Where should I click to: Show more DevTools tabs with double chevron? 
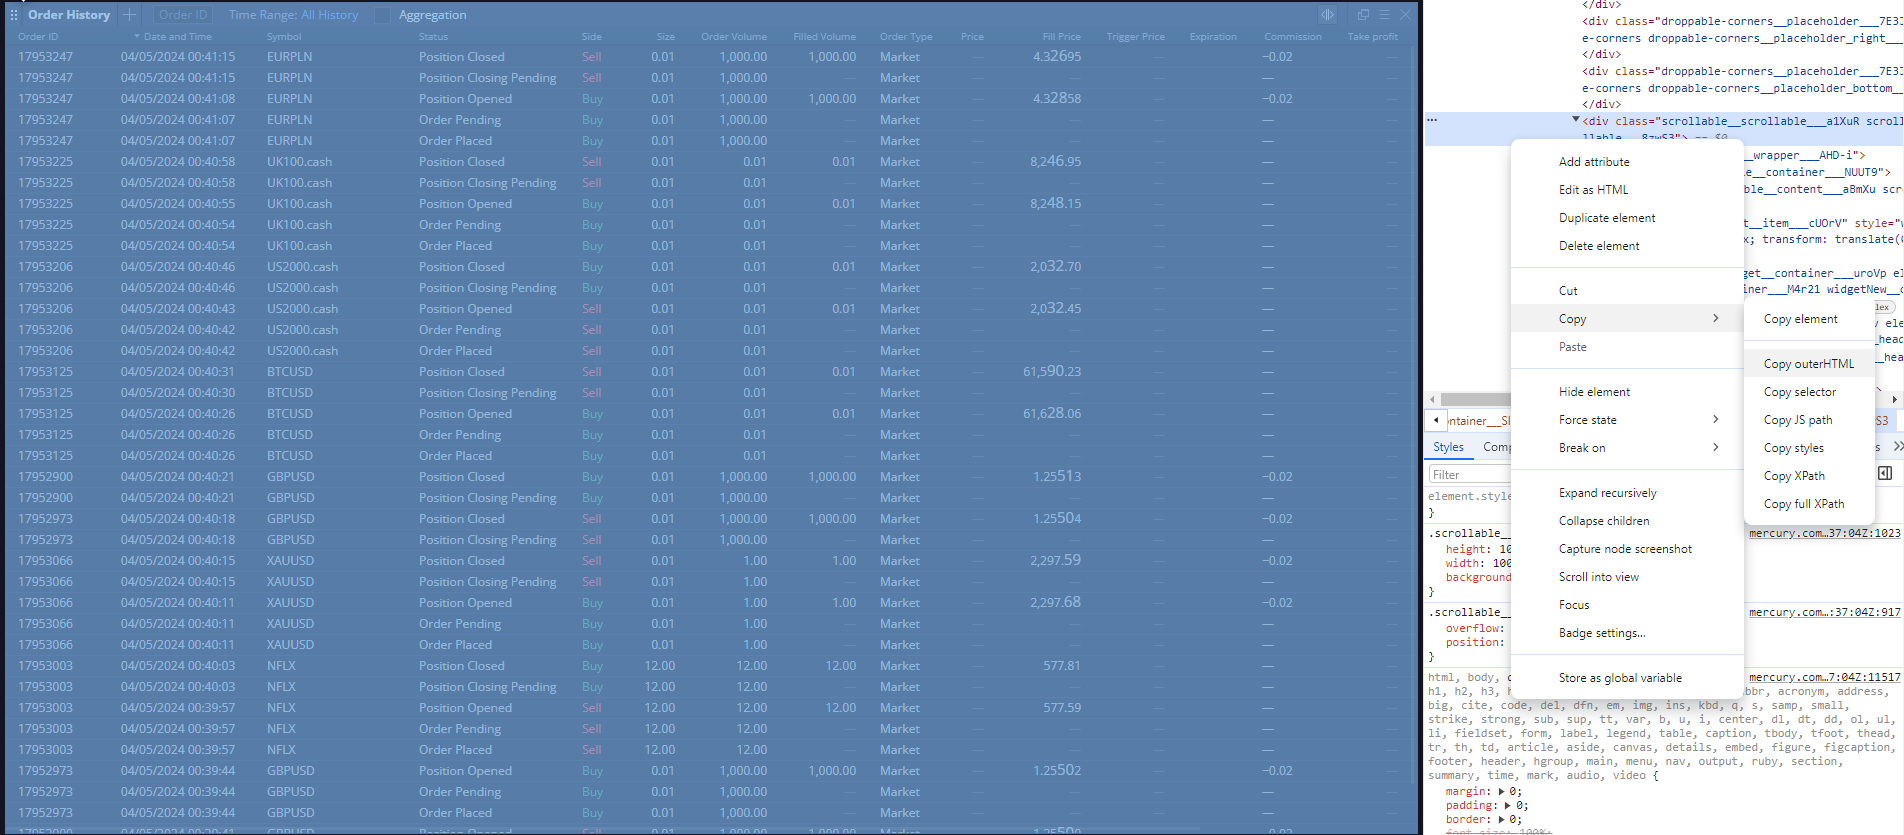point(1898,447)
